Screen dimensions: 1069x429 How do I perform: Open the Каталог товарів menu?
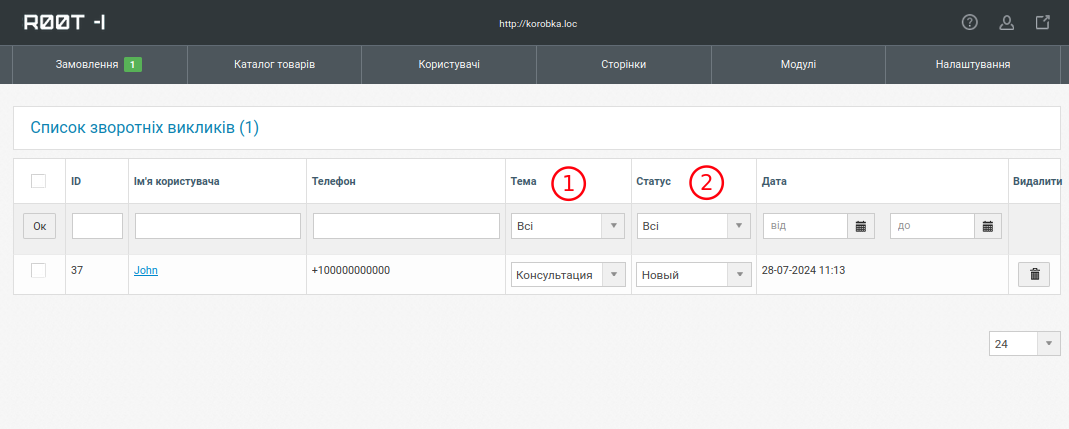pos(274,65)
